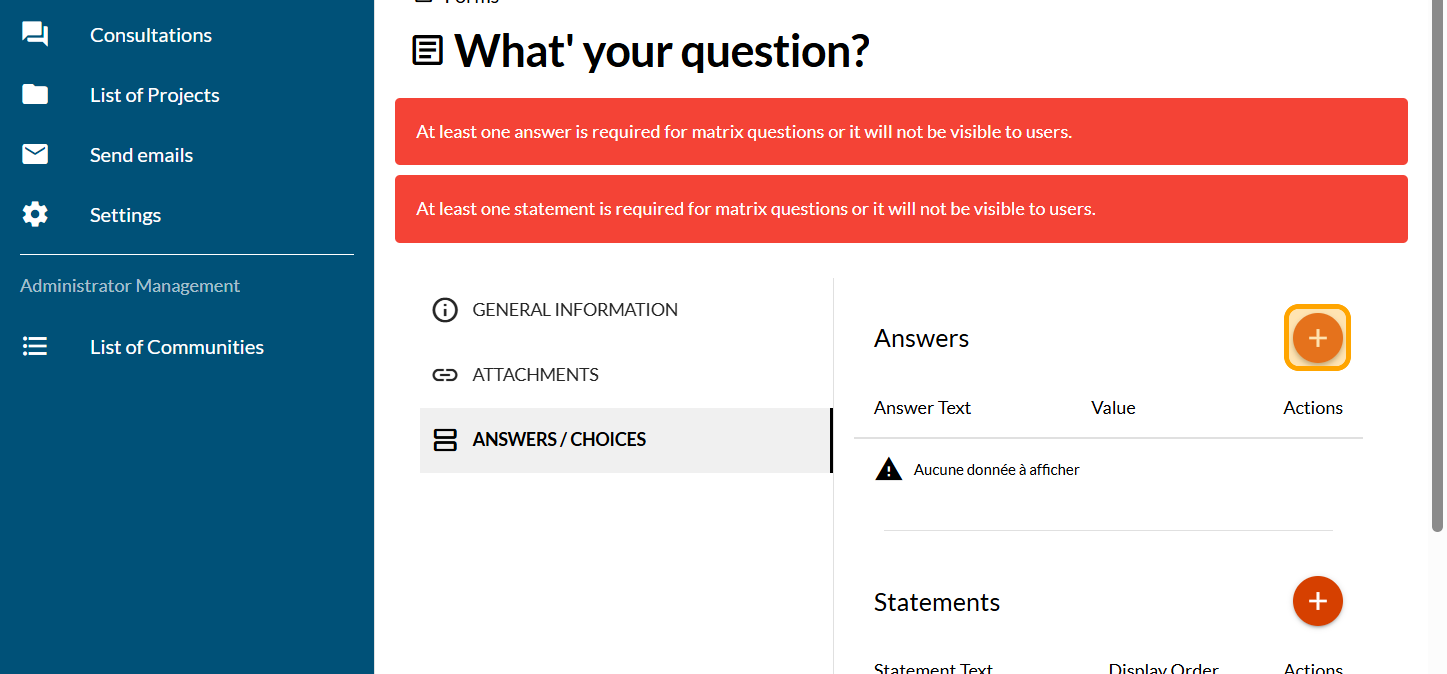Image resolution: width=1447 pixels, height=674 pixels.
Task: Add a new answer with the plus button
Action: 1317,338
